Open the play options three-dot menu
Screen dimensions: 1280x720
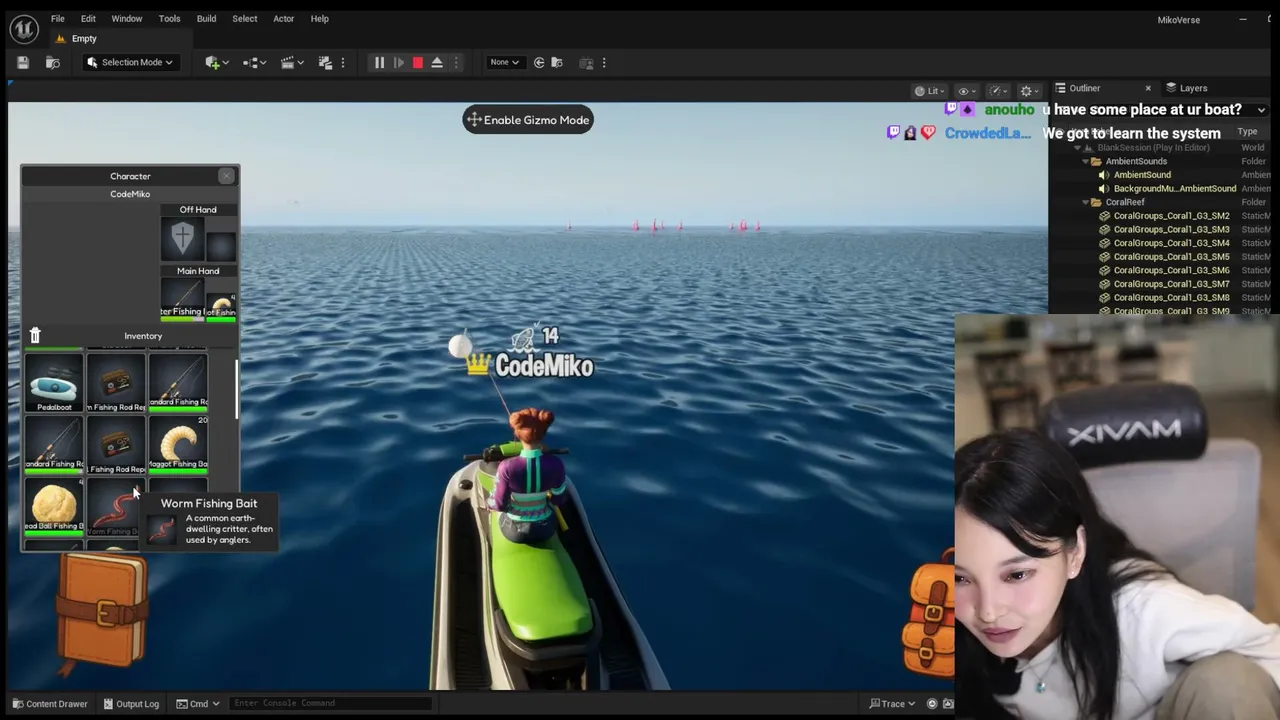click(x=456, y=63)
